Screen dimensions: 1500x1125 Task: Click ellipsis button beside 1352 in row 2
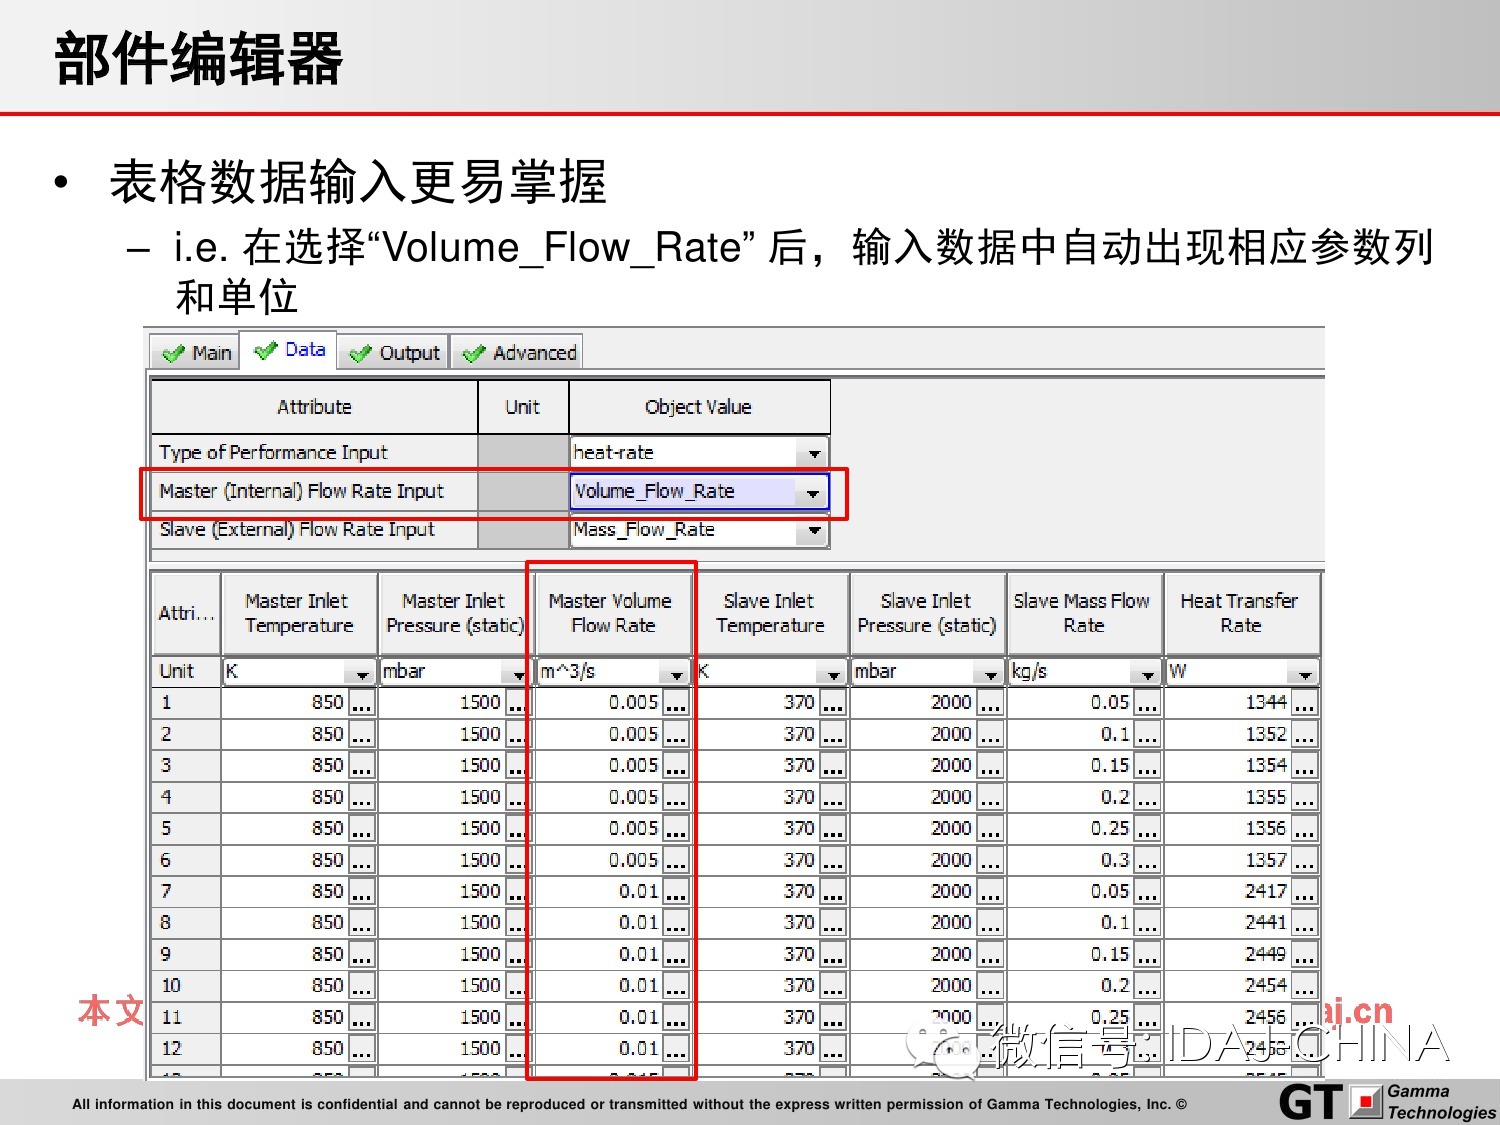pos(1304,735)
